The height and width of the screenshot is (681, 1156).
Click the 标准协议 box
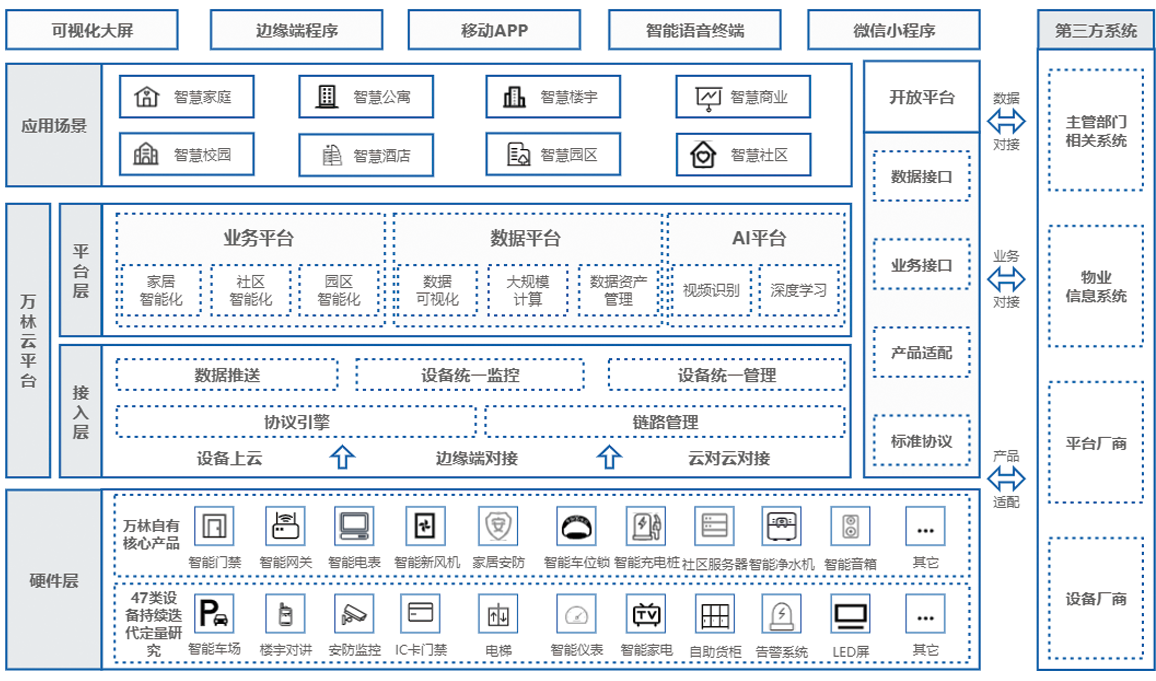click(x=922, y=441)
